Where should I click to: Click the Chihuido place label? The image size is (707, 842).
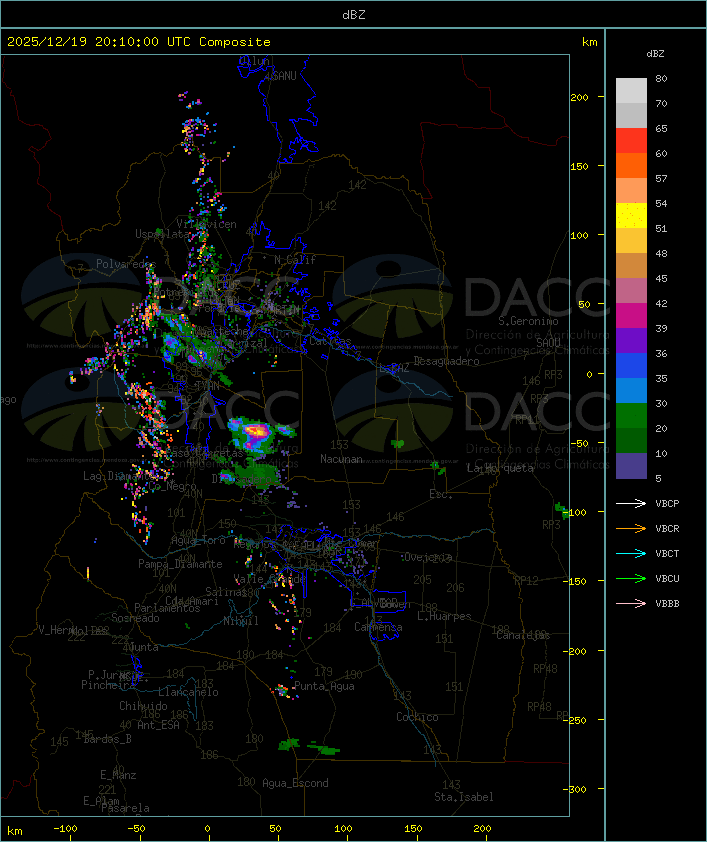[143, 706]
